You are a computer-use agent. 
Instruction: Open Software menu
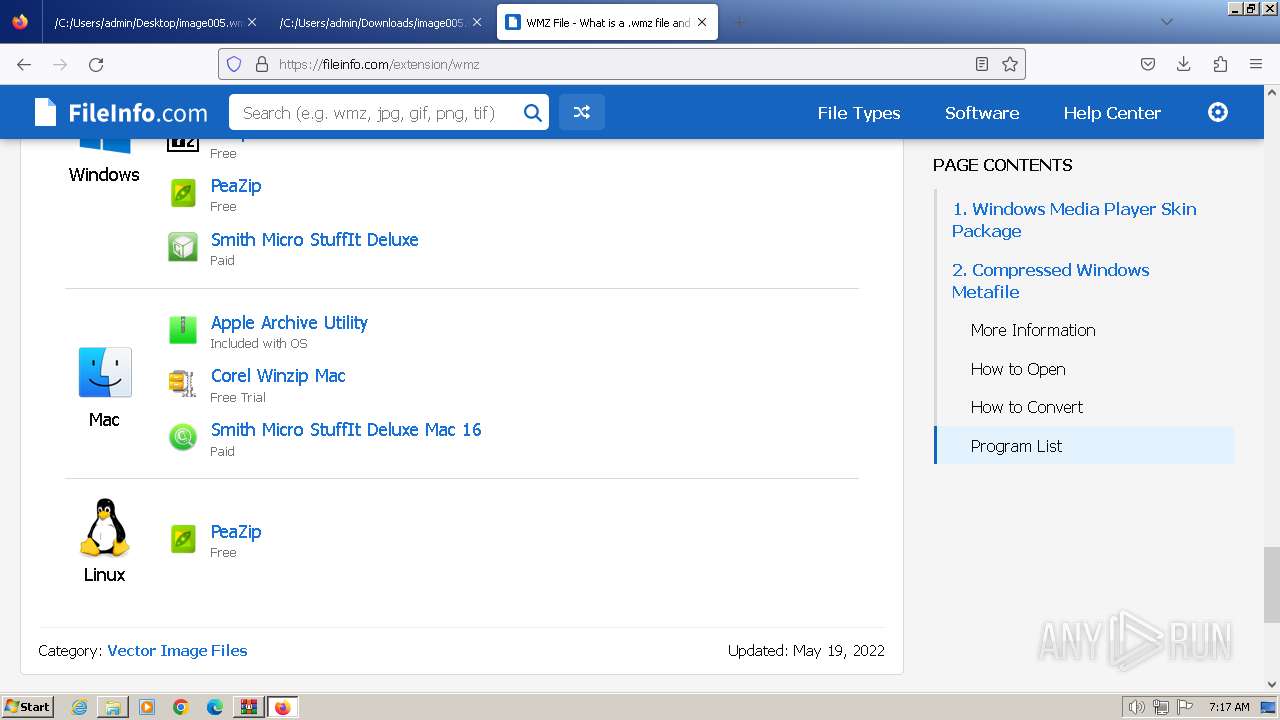tap(982, 113)
